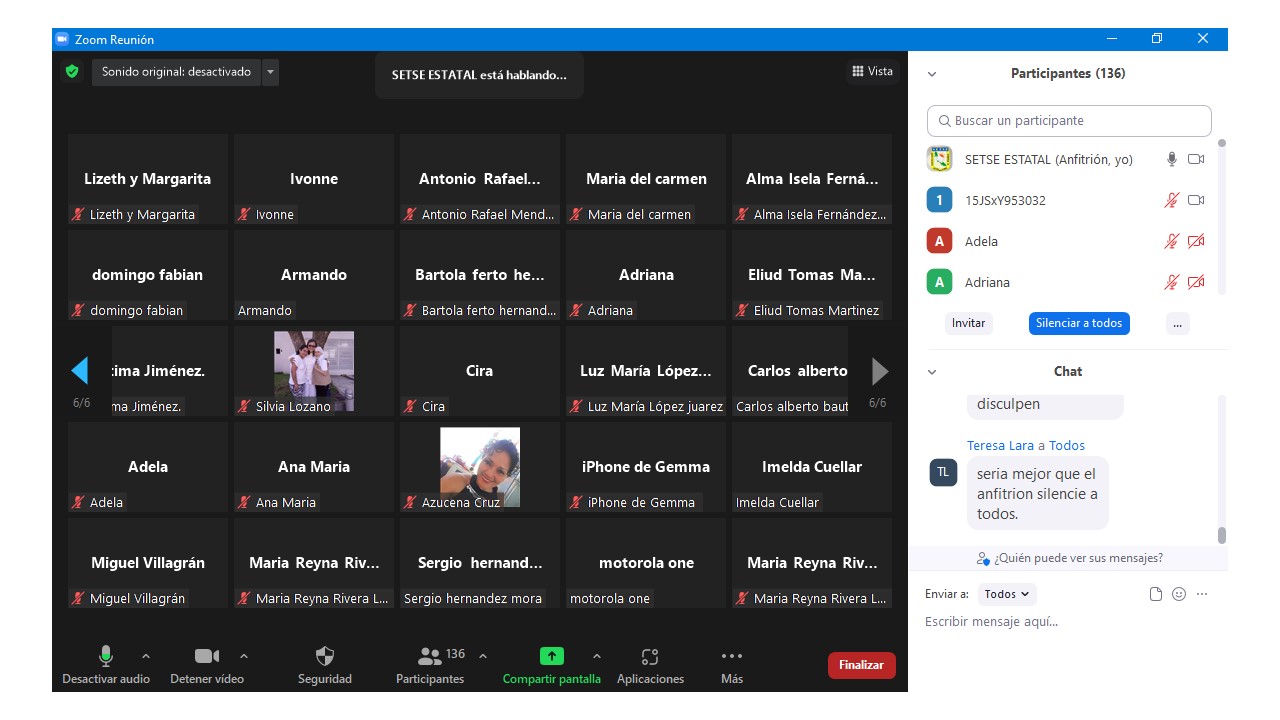Screen dimensions: 1280x720
Task: Click the green encryption shield icon
Action: [x=72, y=72]
